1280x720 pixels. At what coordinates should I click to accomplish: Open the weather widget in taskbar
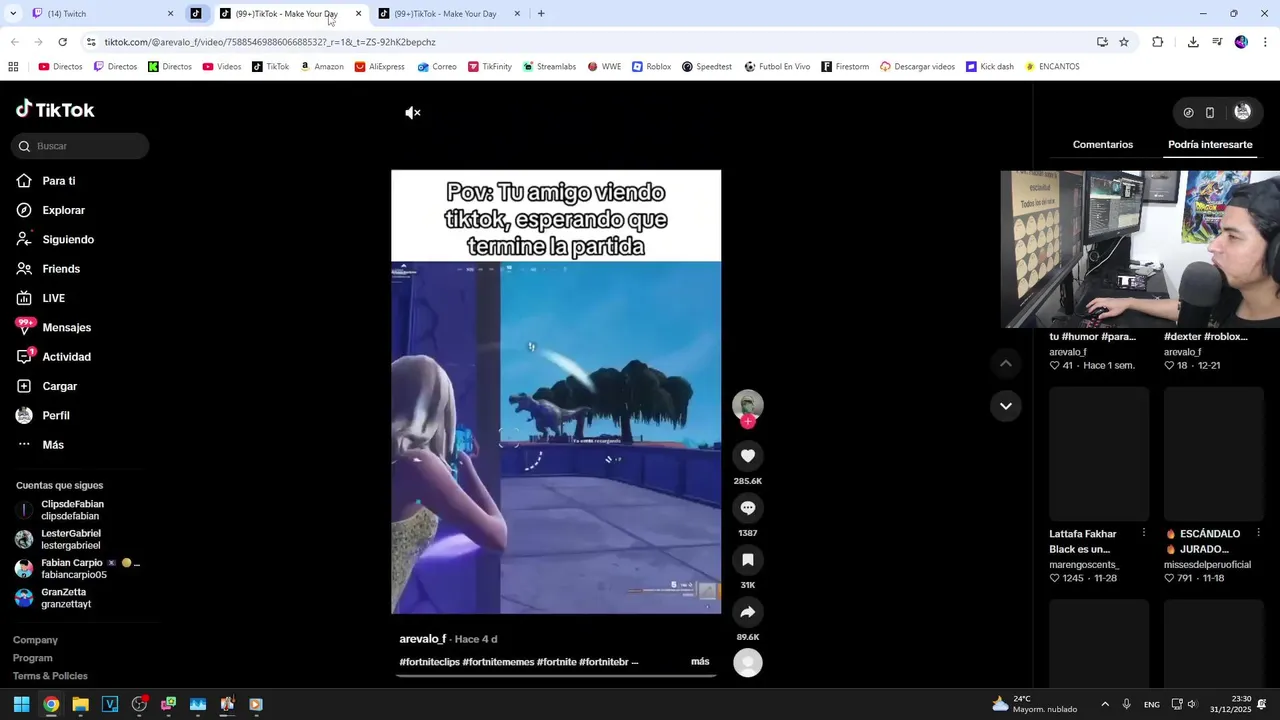[1035, 704]
